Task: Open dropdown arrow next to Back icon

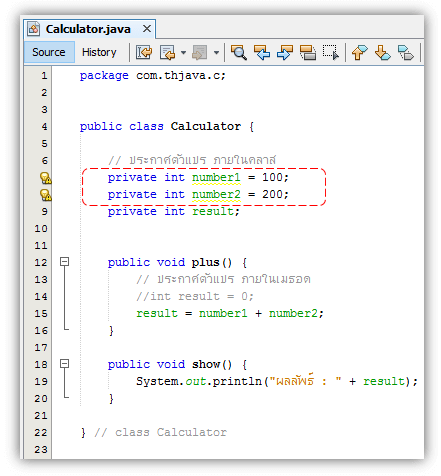Action: point(183,52)
